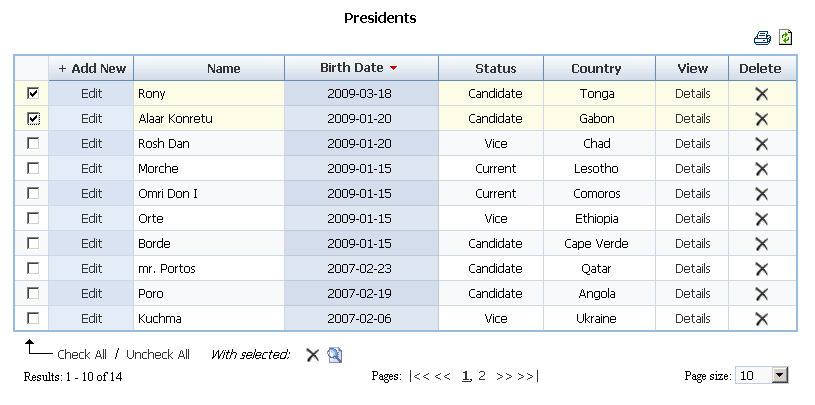Tick the checkbox for Morche
This screenshot has height=405, width=815.
tap(33, 168)
